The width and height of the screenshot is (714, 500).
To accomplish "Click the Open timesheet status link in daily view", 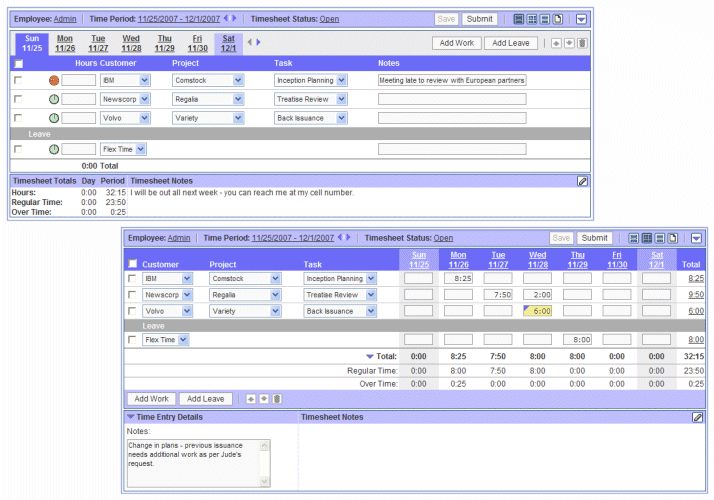I will (x=329, y=19).
